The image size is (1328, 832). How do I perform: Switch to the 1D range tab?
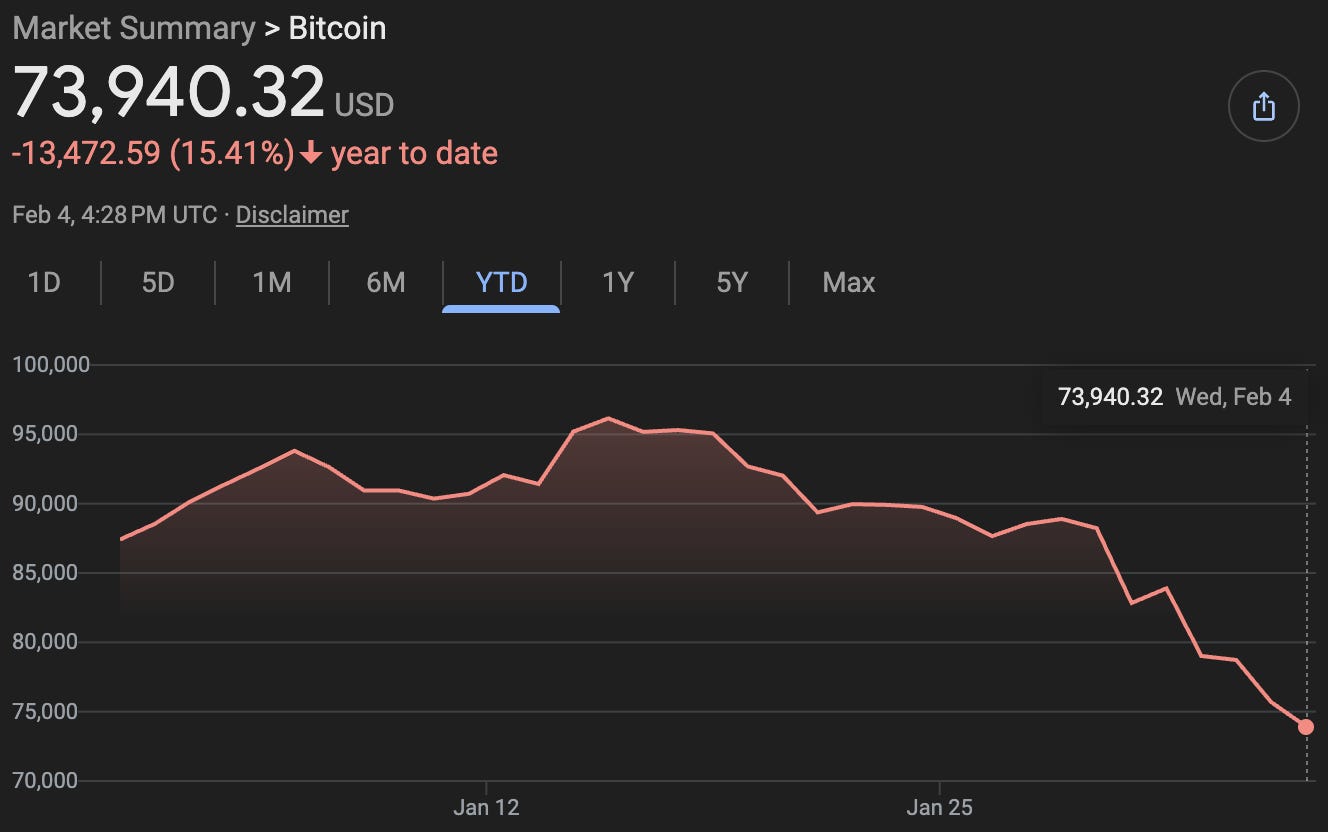(44, 283)
